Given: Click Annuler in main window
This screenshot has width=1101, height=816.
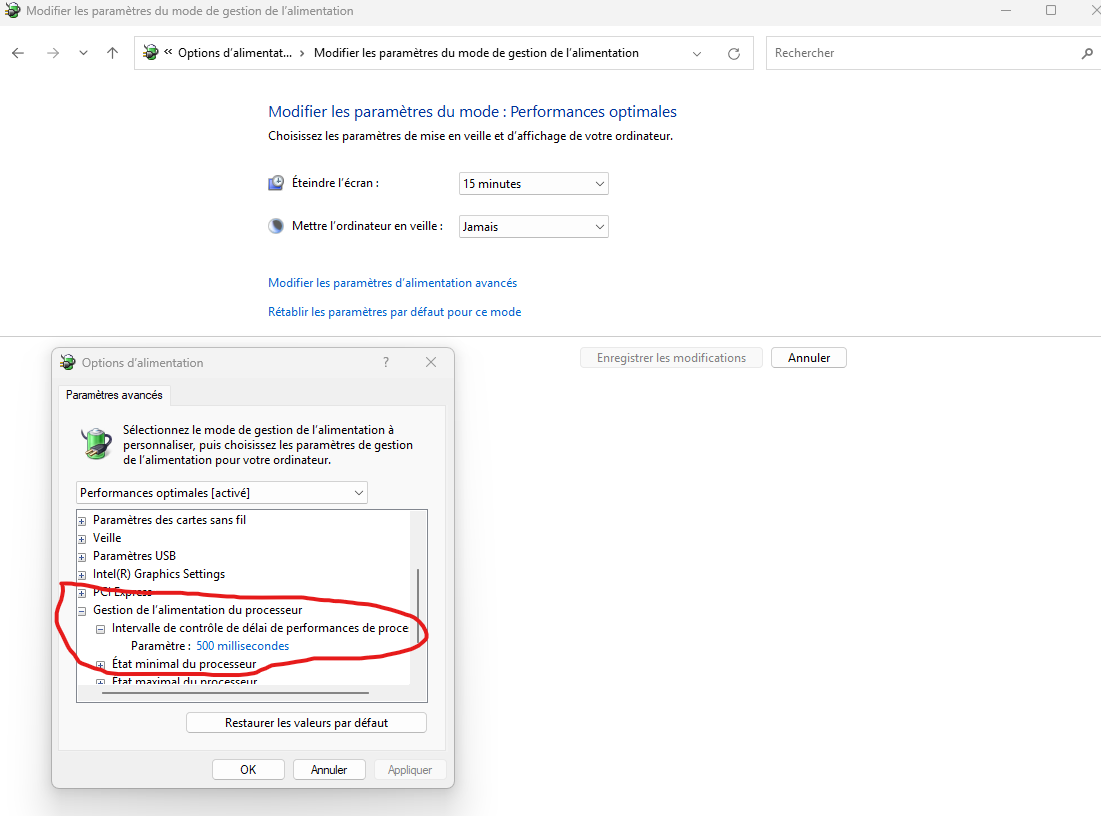Looking at the screenshot, I should pyautogui.click(x=809, y=358).
